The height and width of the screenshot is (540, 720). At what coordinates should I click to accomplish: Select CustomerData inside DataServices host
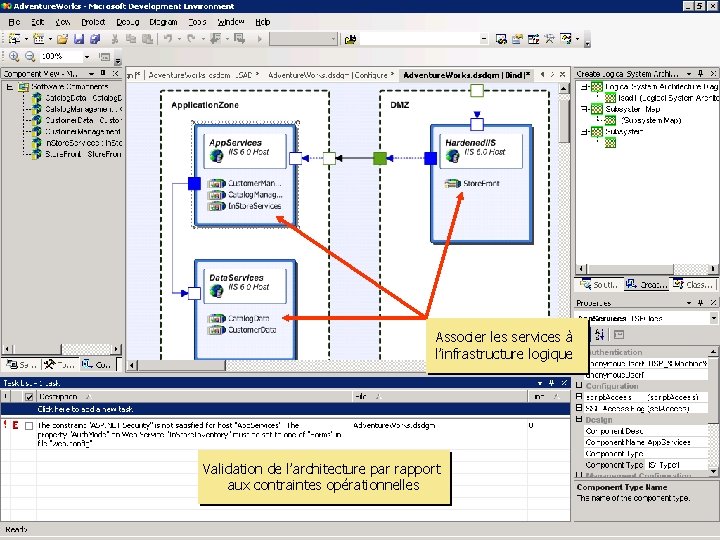(252, 330)
